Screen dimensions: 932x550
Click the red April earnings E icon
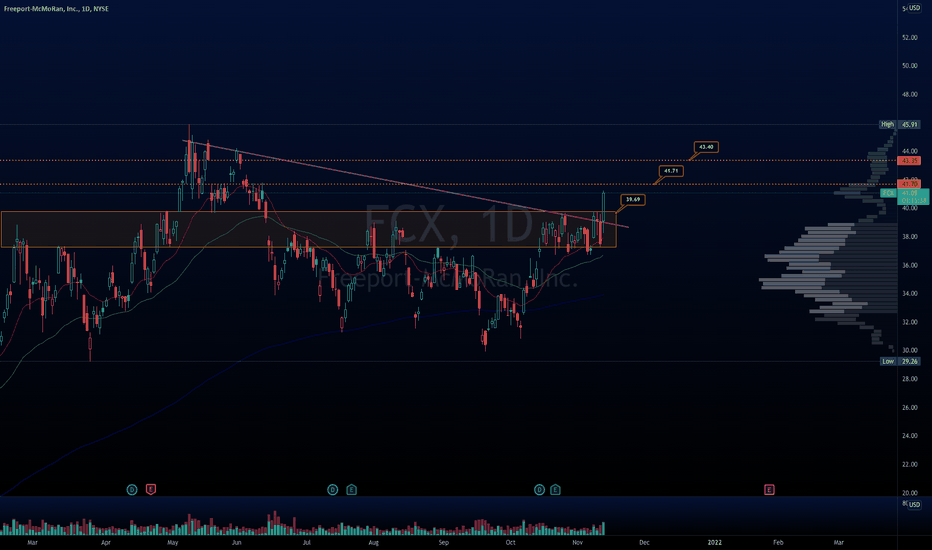tap(151, 490)
